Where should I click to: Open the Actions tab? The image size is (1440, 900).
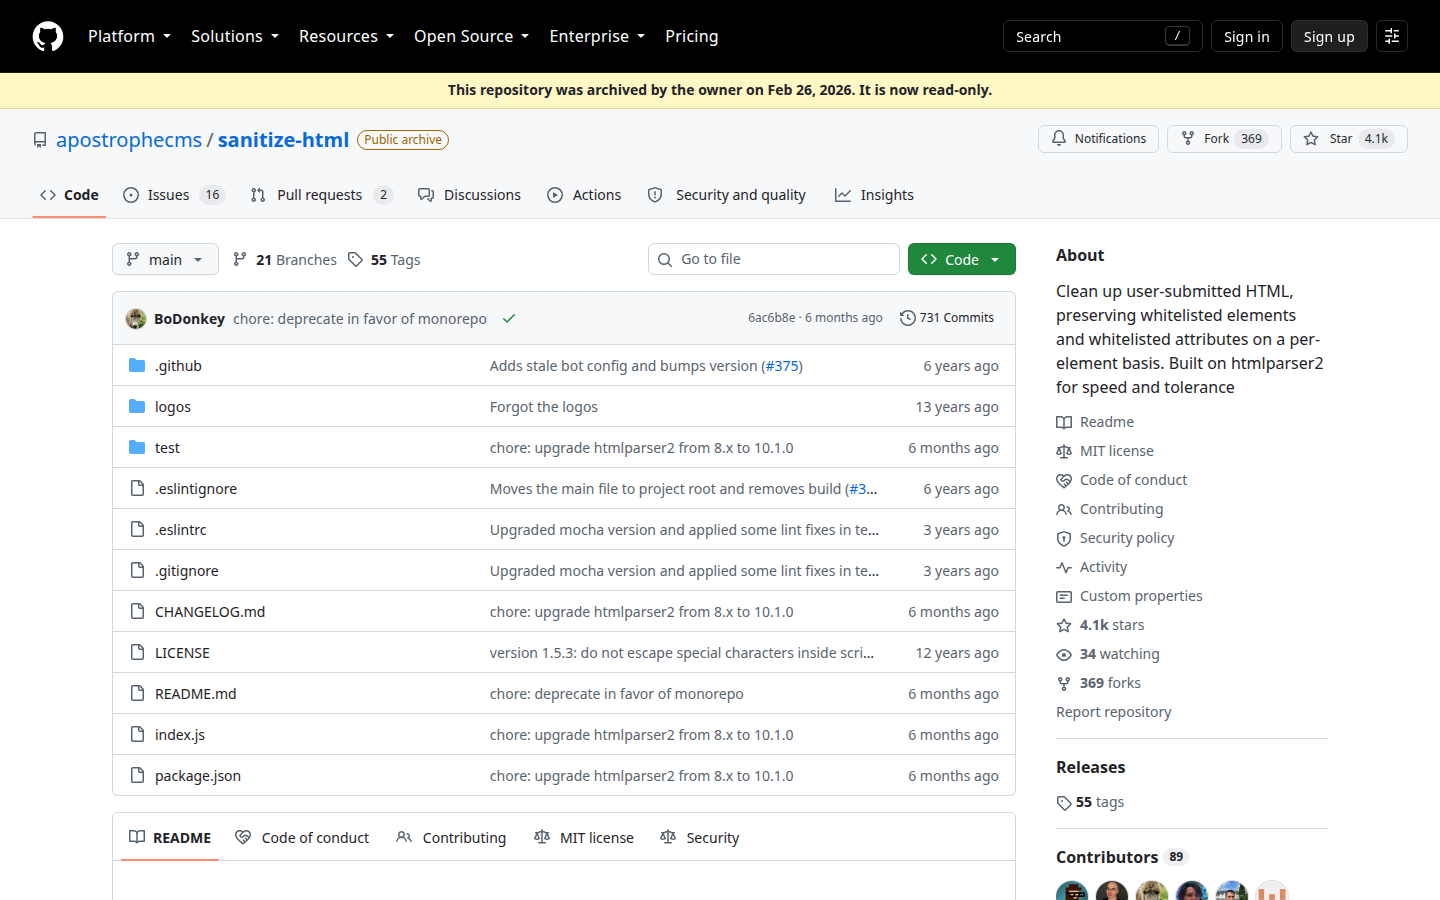(x=585, y=195)
